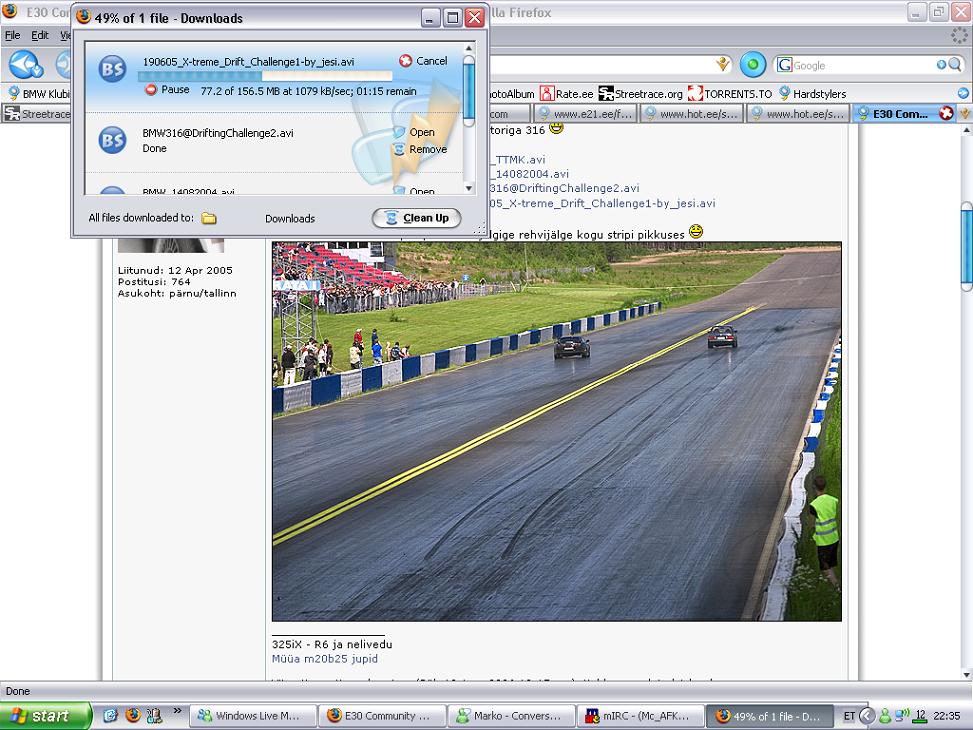The image size is (973, 730).
Task: Open the address bar bookmark dropdown icon
Action: click(x=722, y=64)
